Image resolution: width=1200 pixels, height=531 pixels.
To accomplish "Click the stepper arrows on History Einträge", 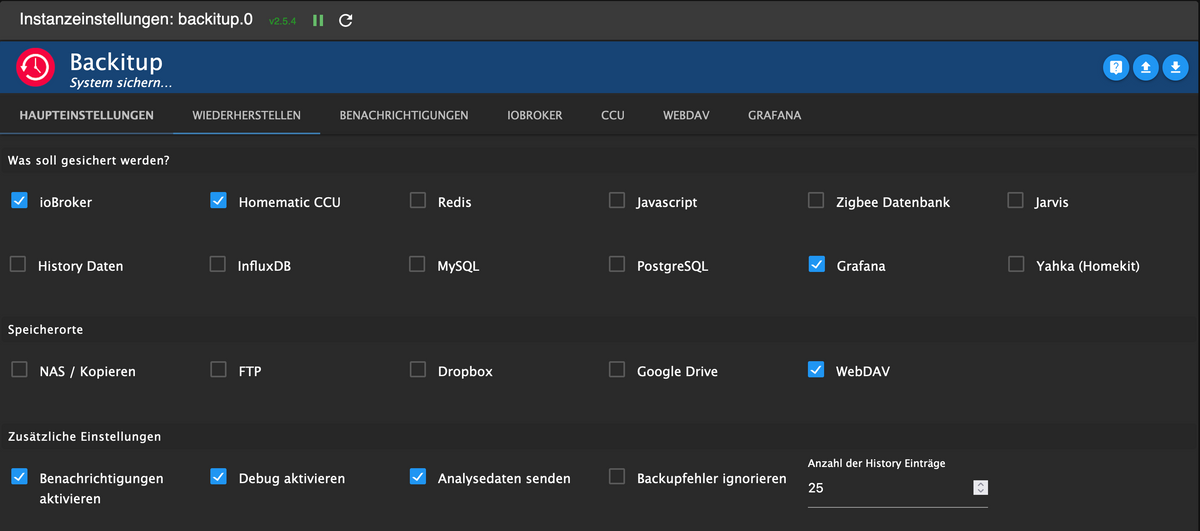I will point(980,487).
